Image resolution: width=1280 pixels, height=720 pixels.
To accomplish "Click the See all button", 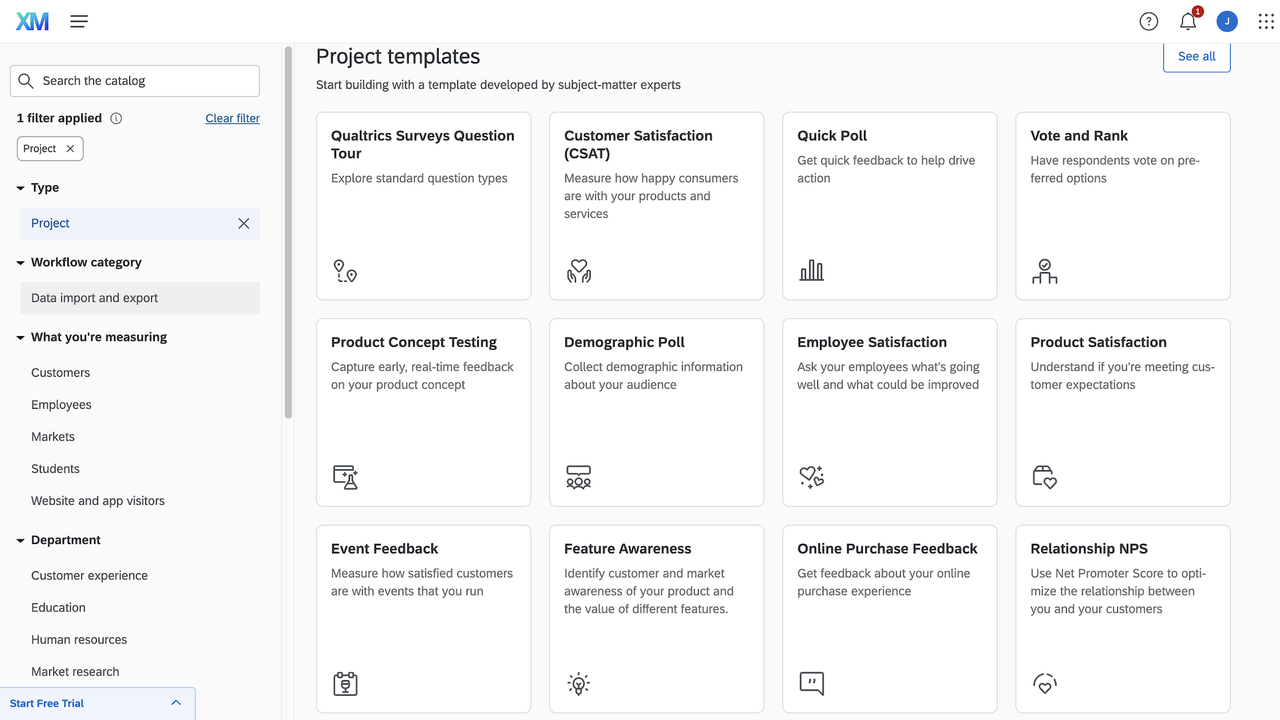I will (x=1196, y=56).
